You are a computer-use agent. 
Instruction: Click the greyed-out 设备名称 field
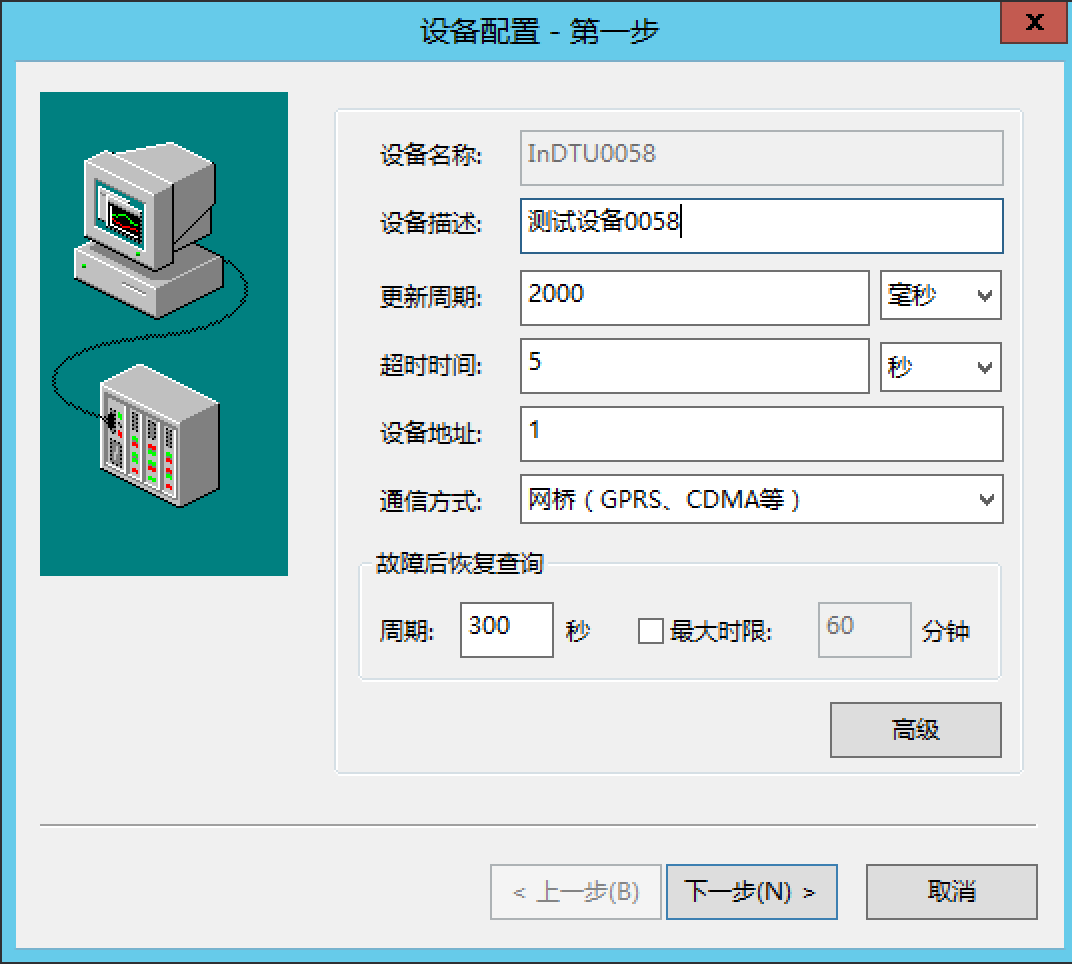(x=761, y=157)
